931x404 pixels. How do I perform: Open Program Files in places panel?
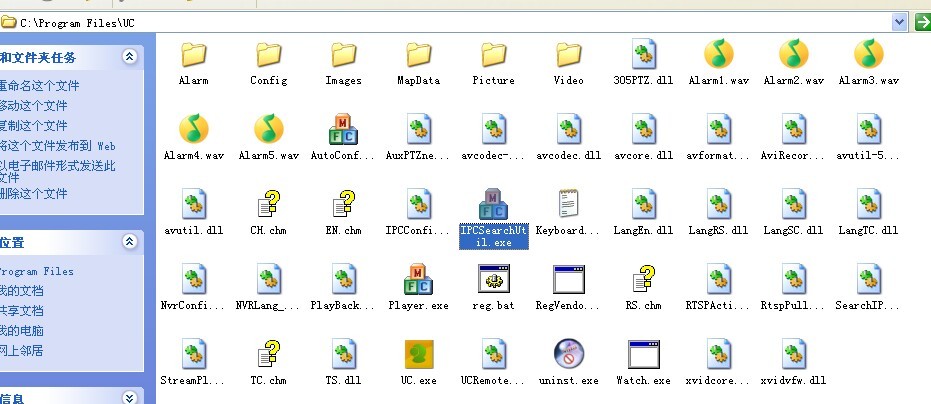pos(36,272)
